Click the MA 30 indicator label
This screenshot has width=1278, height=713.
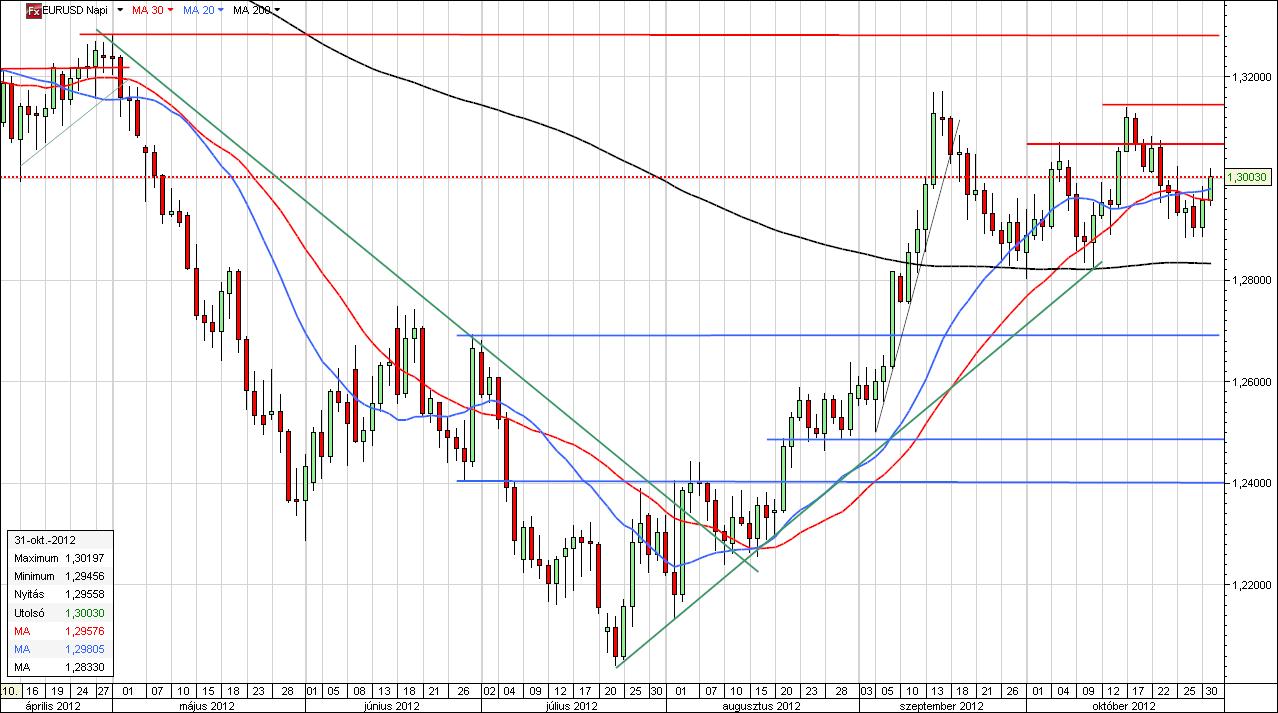coord(149,10)
